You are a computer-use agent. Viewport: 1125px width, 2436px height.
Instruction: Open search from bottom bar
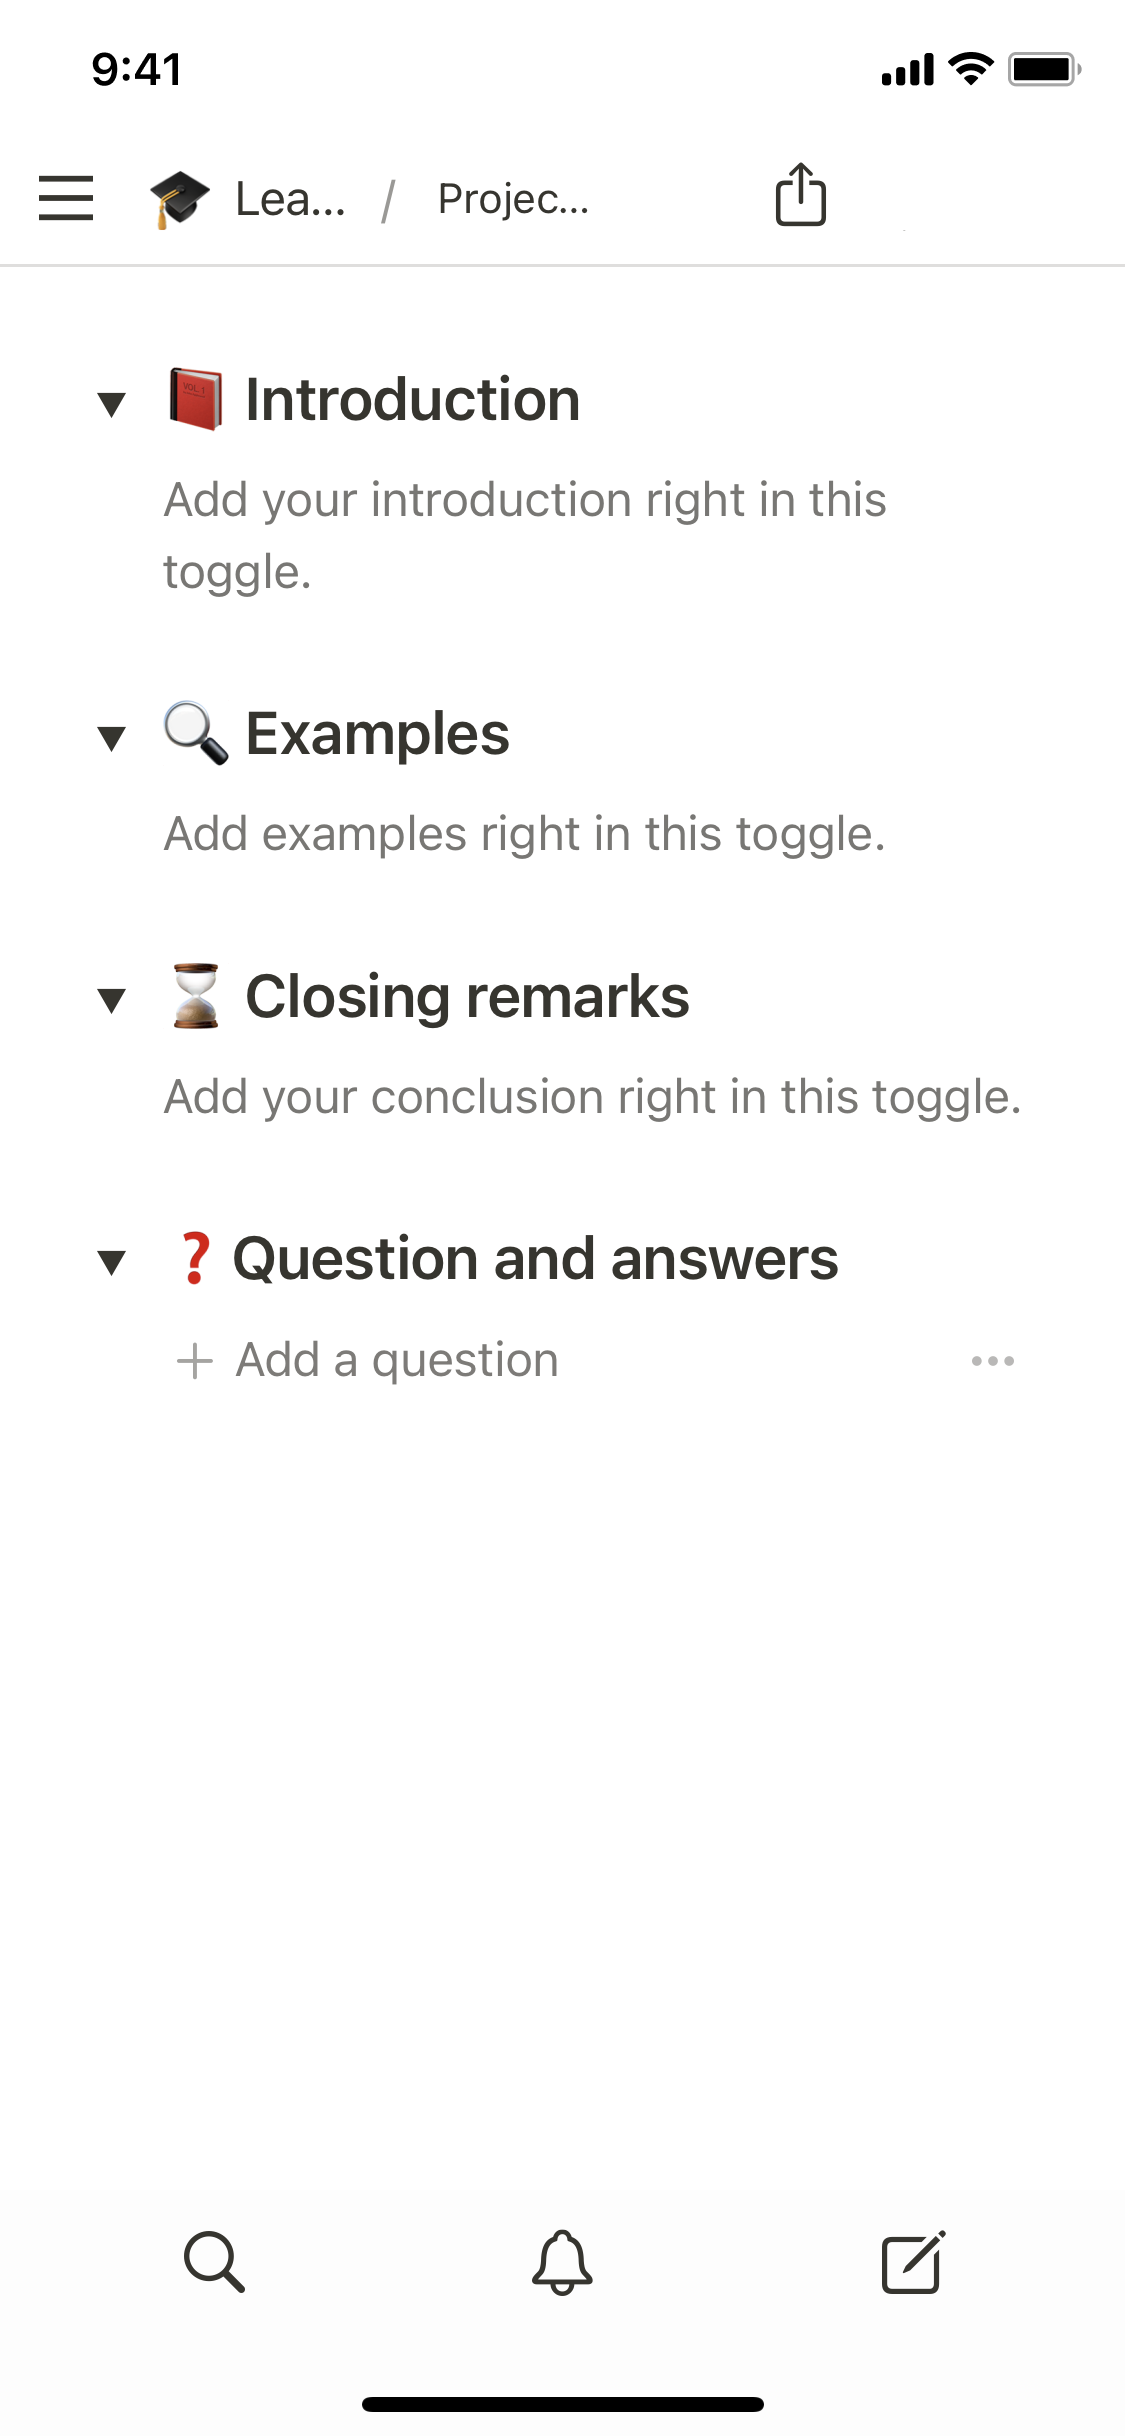pyautogui.click(x=214, y=2261)
